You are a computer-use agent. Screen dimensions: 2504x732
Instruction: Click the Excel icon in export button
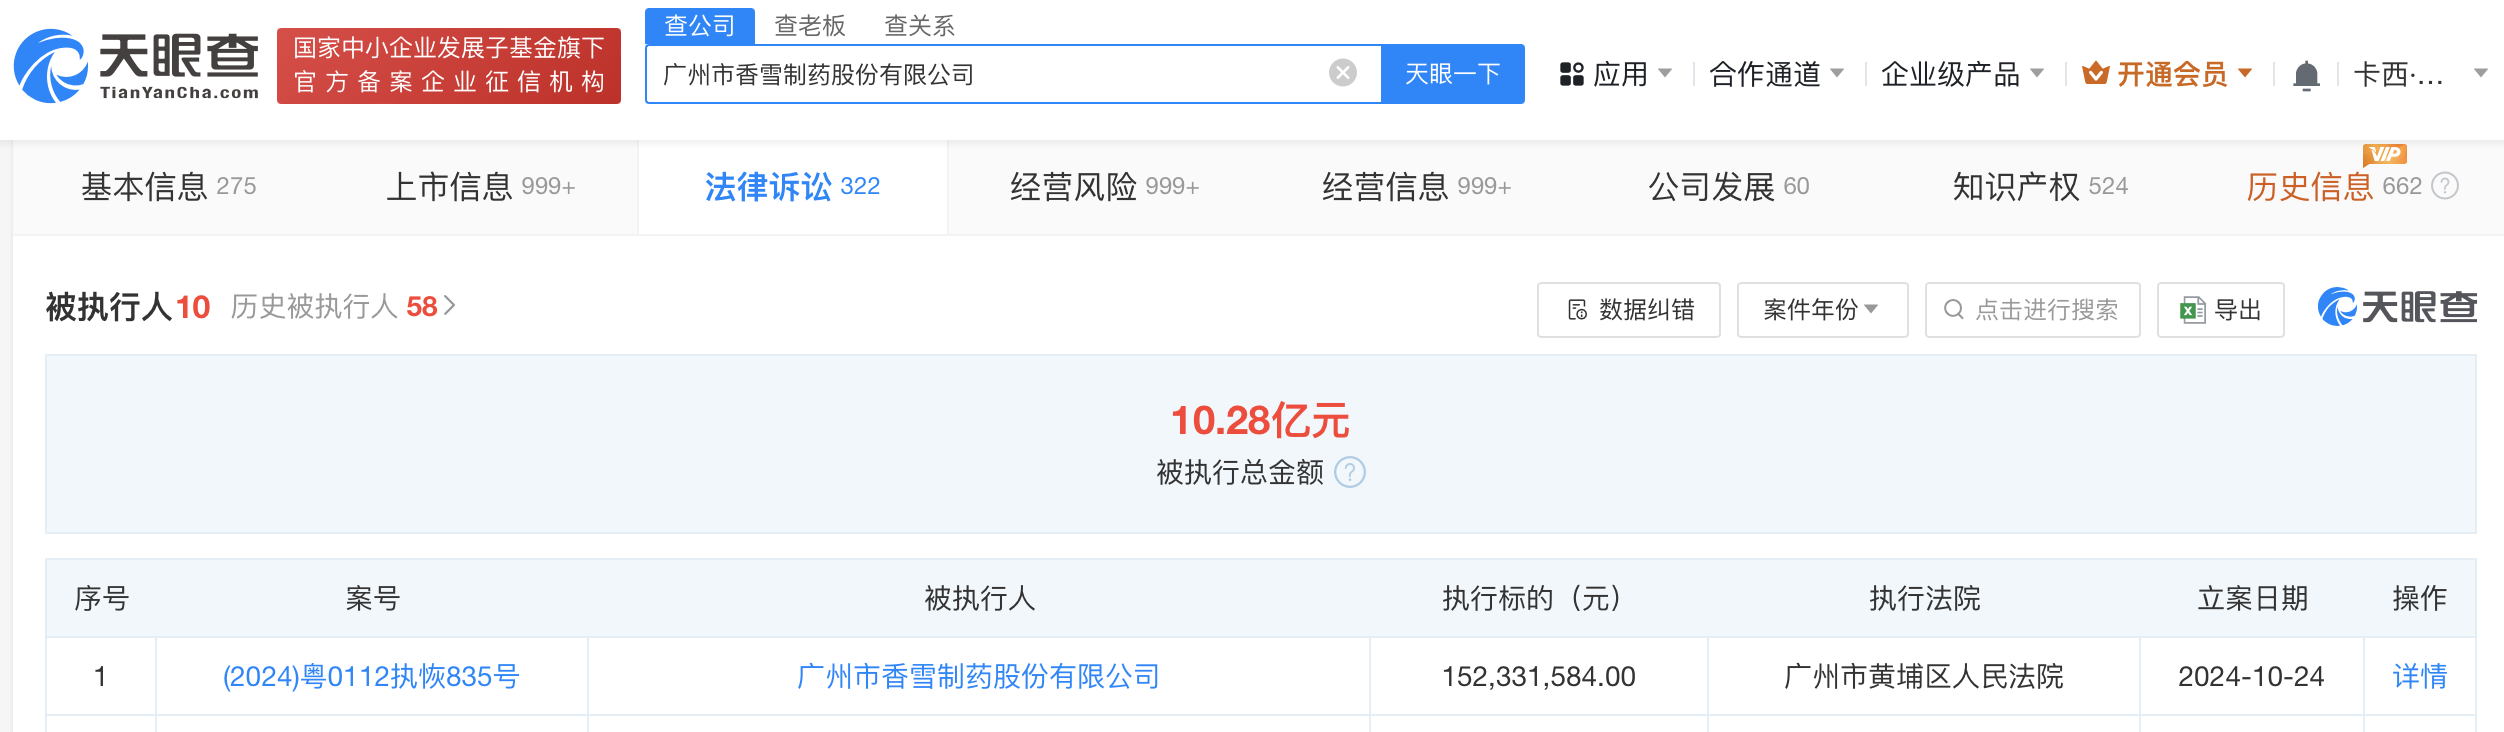tap(2193, 310)
